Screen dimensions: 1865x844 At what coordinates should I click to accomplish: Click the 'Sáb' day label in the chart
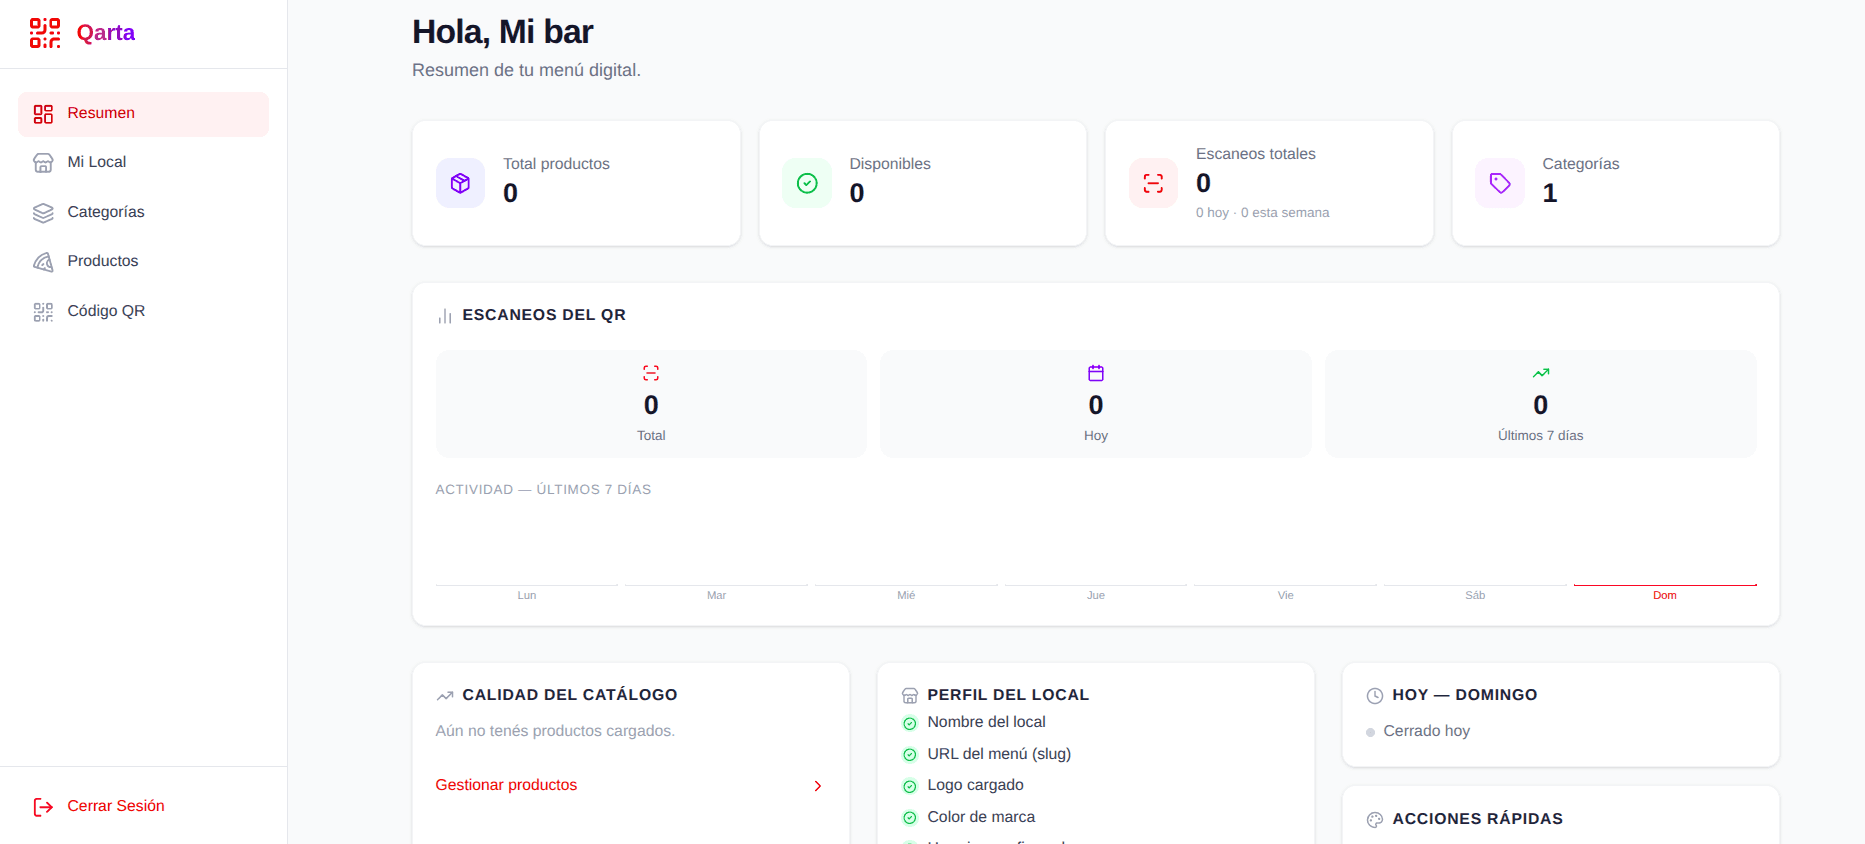pos(1475,596)
